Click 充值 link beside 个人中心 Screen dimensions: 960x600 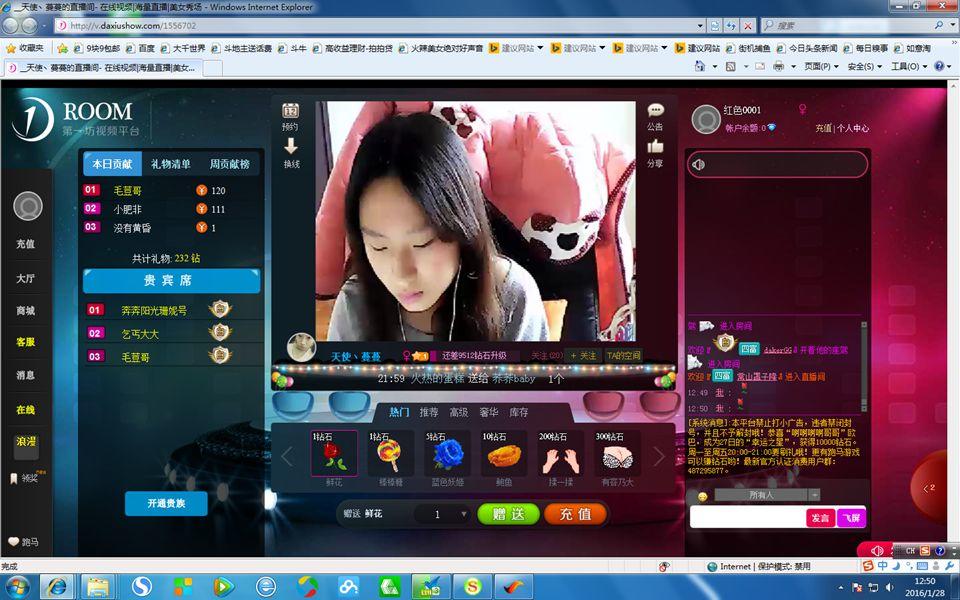coord(823,128)
